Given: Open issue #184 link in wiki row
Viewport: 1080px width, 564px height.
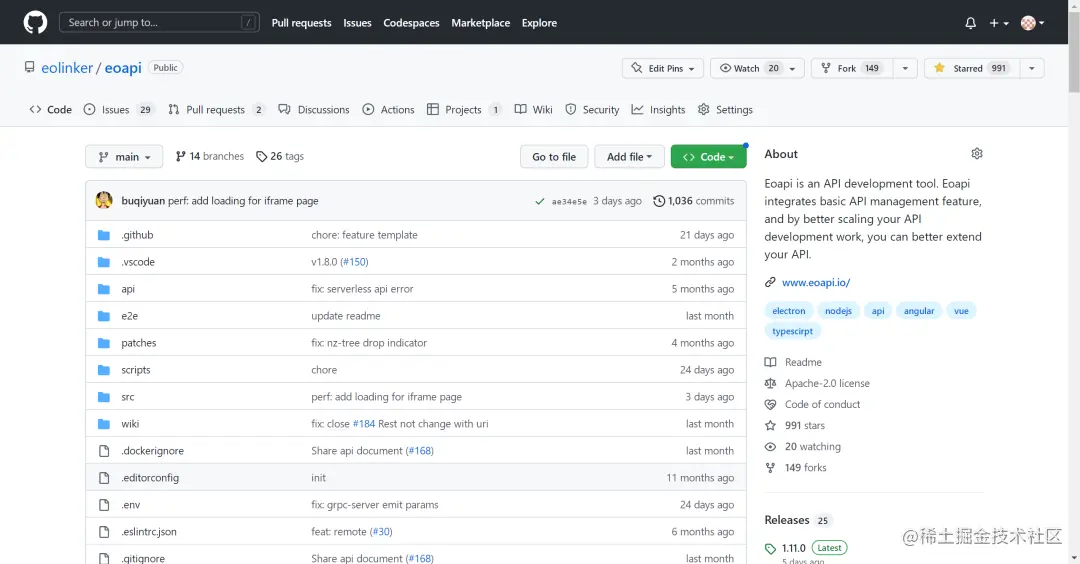Looking at the screenshot, I should coord(364,424).
